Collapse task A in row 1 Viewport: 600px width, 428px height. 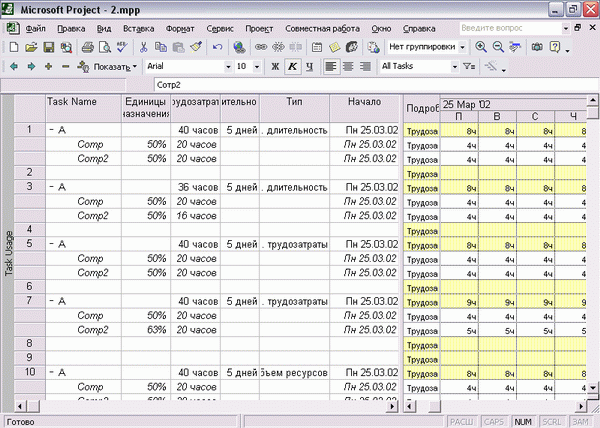click(51, 130)
